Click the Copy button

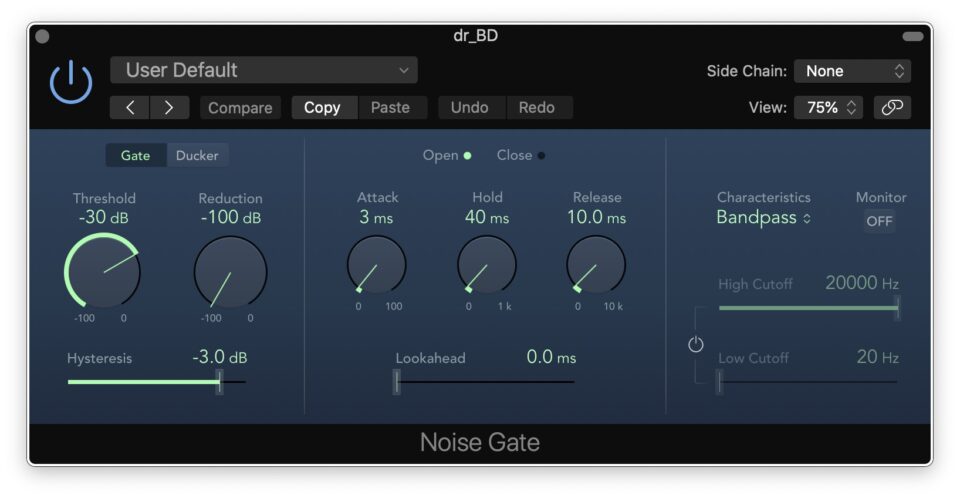click(322, 108)
